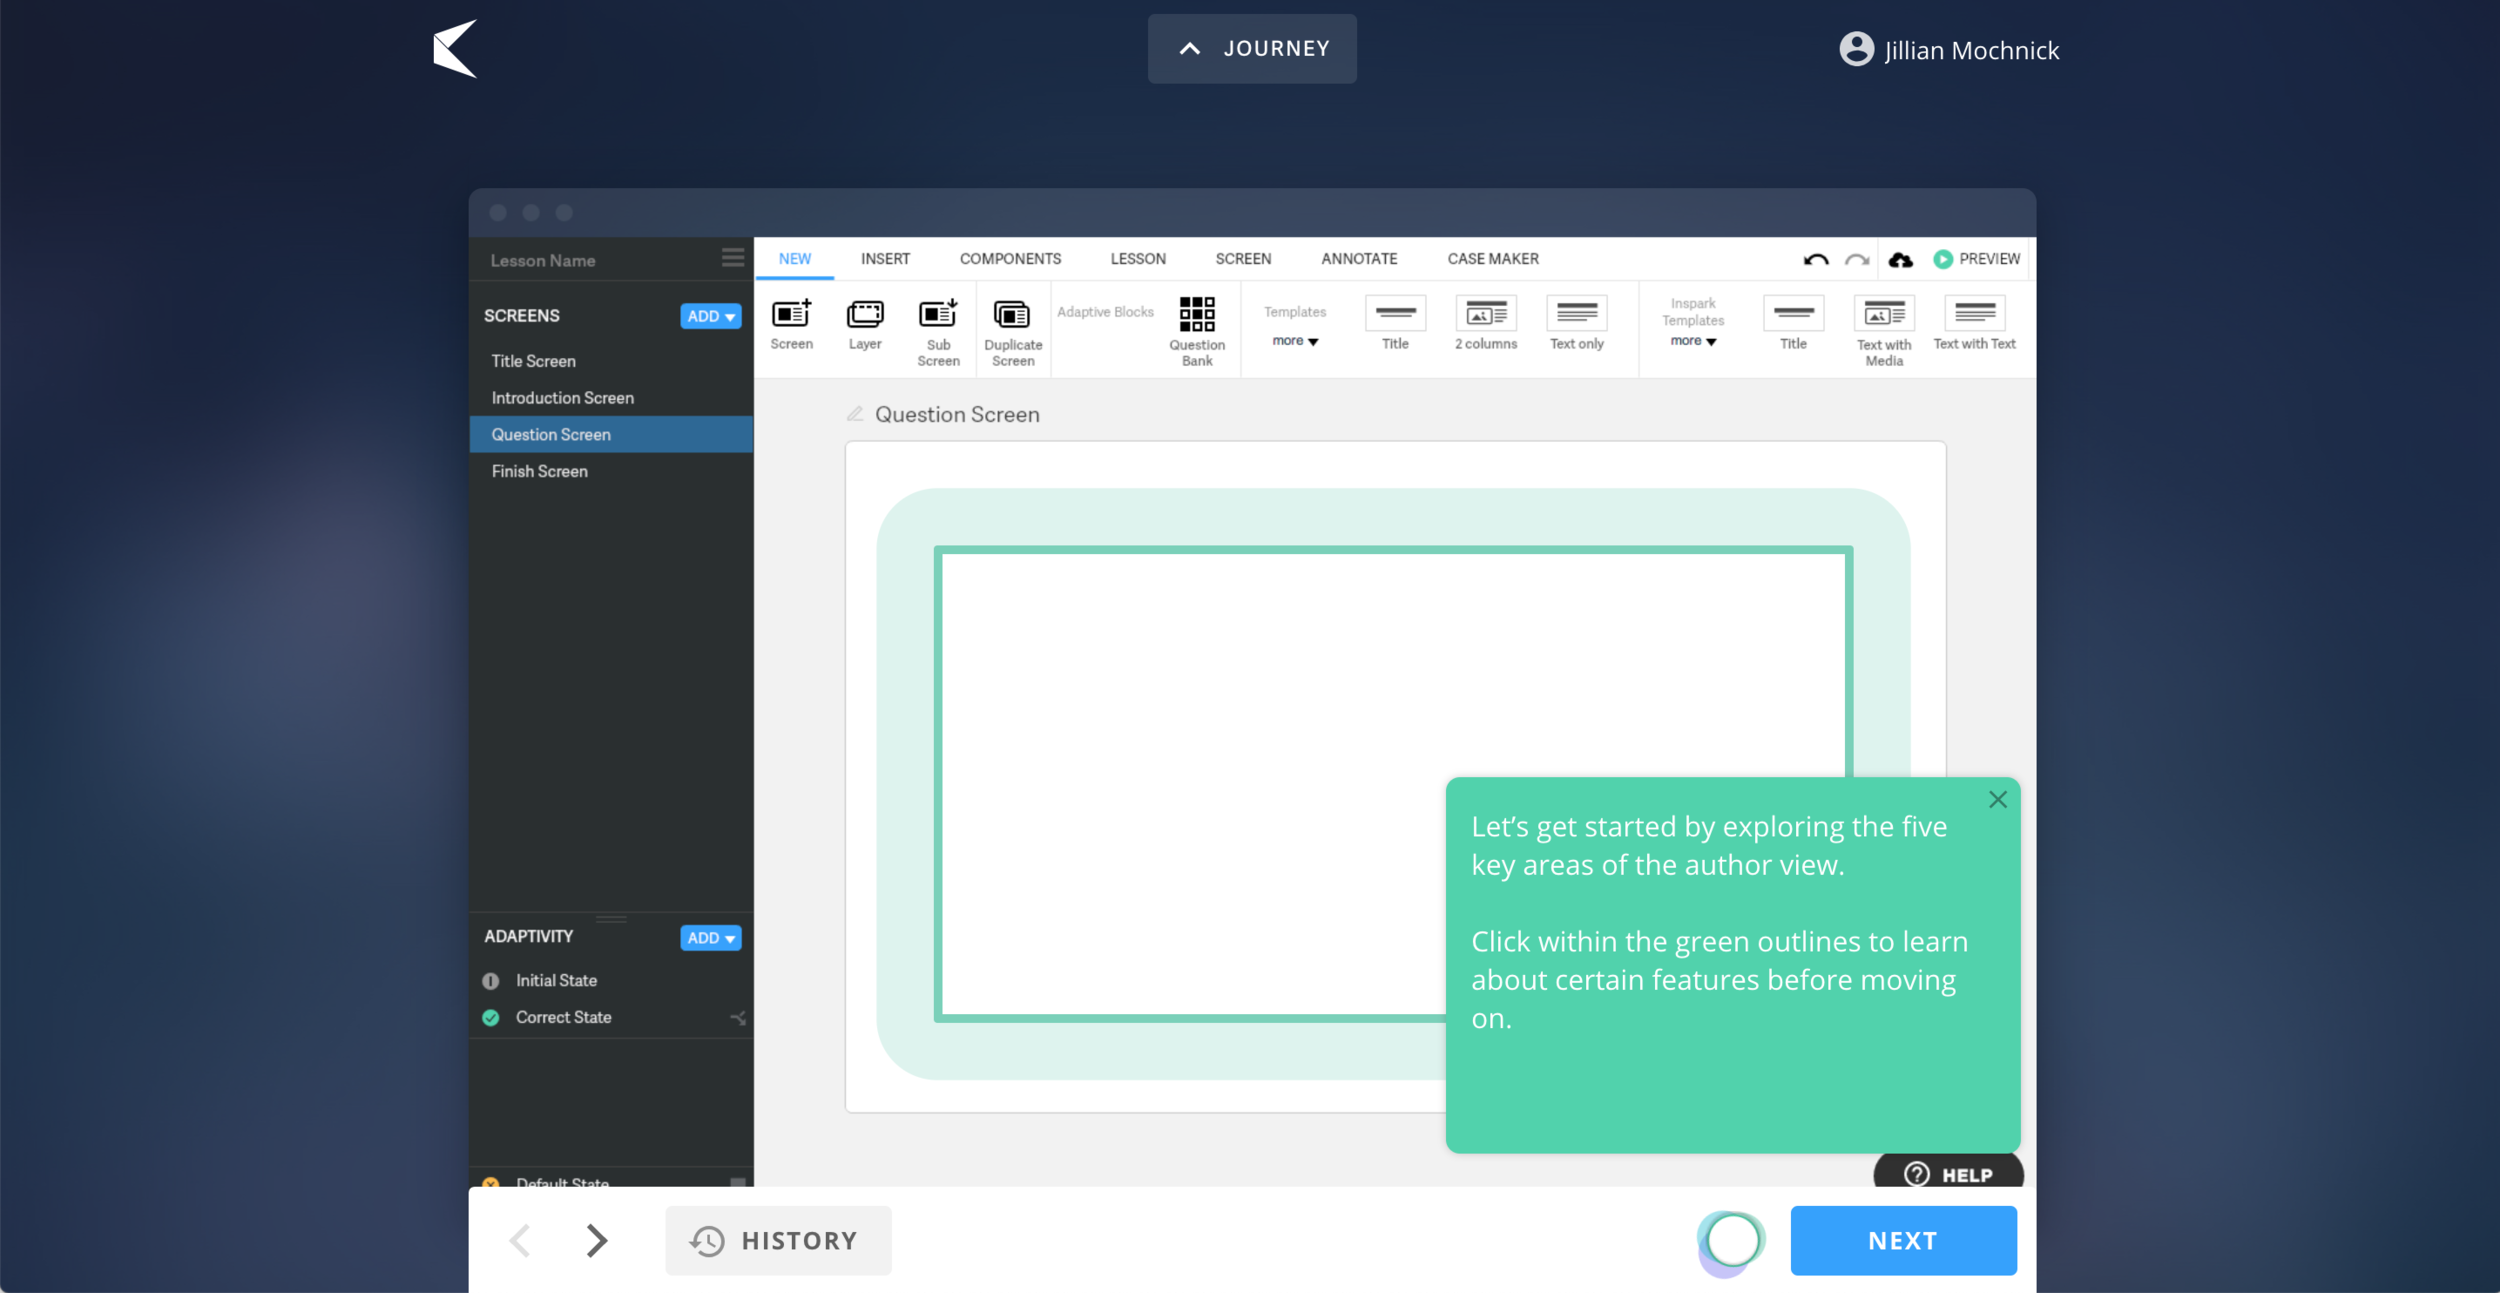Click the Undo arrow icon
Screen dimensions: 2500x1293
point(1815,259)
